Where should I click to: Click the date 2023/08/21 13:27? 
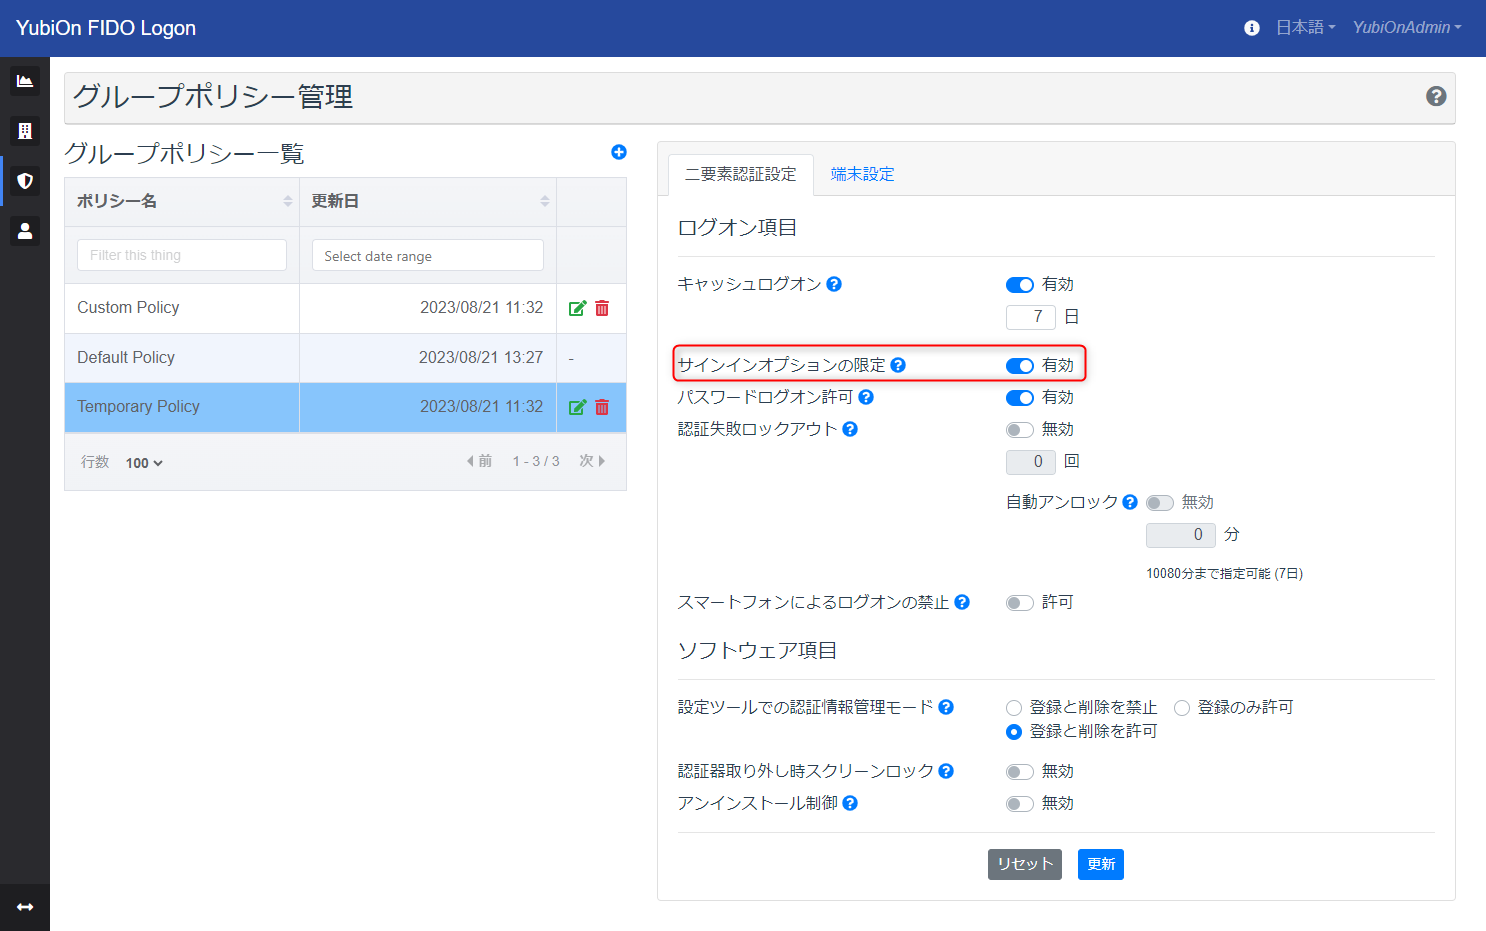click(x=481, y=358)
